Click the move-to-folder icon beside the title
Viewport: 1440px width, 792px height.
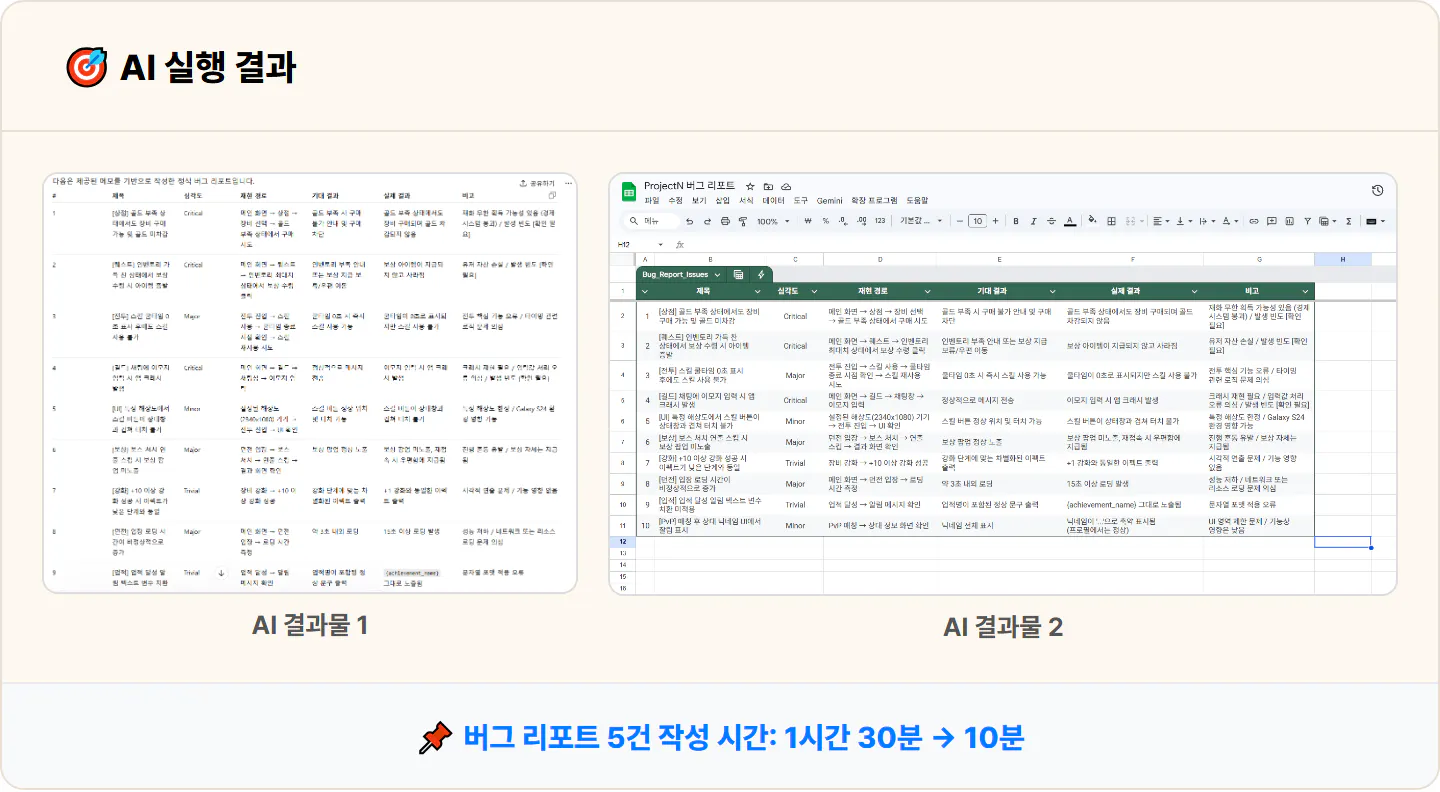click(x=768, y=187)
